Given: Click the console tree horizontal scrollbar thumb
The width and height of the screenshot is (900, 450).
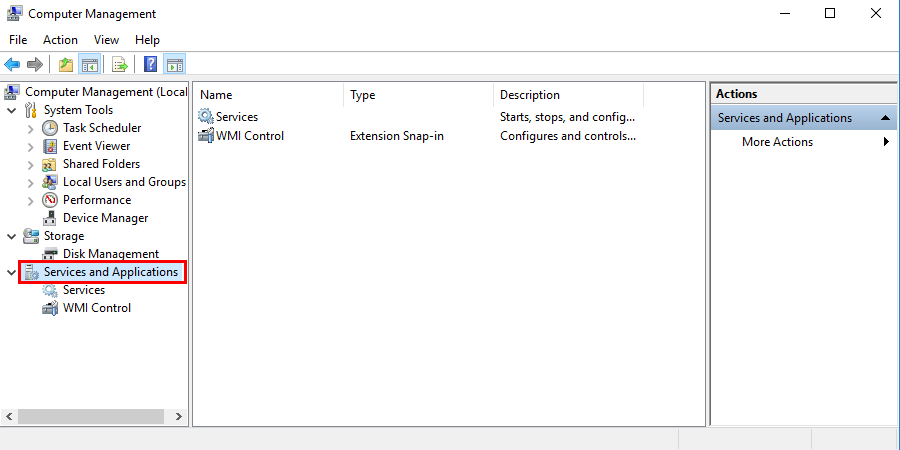Looking at the screenshot, I should click(88, 416).
